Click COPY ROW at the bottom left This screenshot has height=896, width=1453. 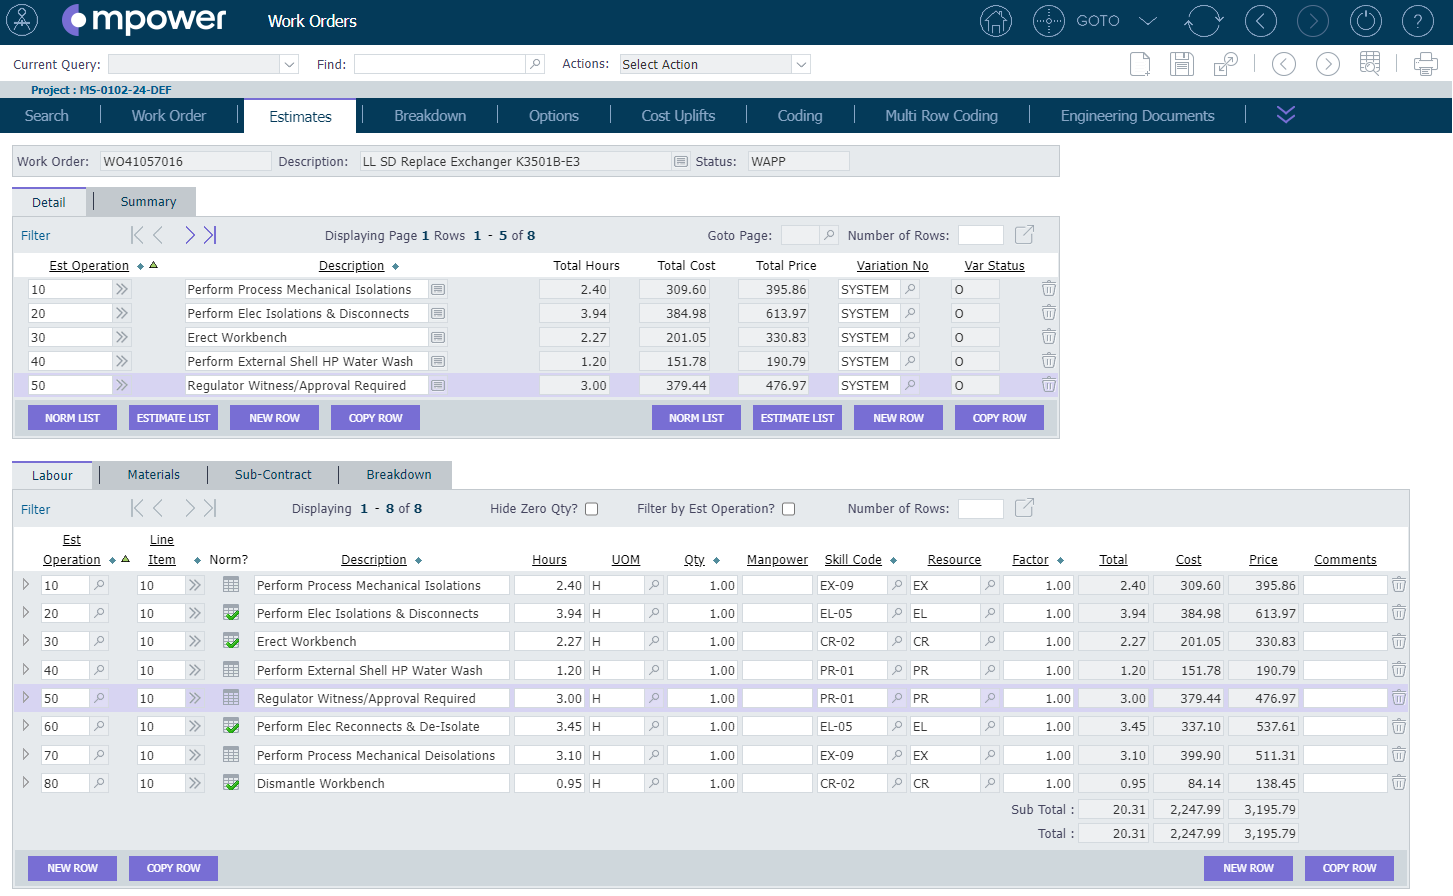click(172, 868)
